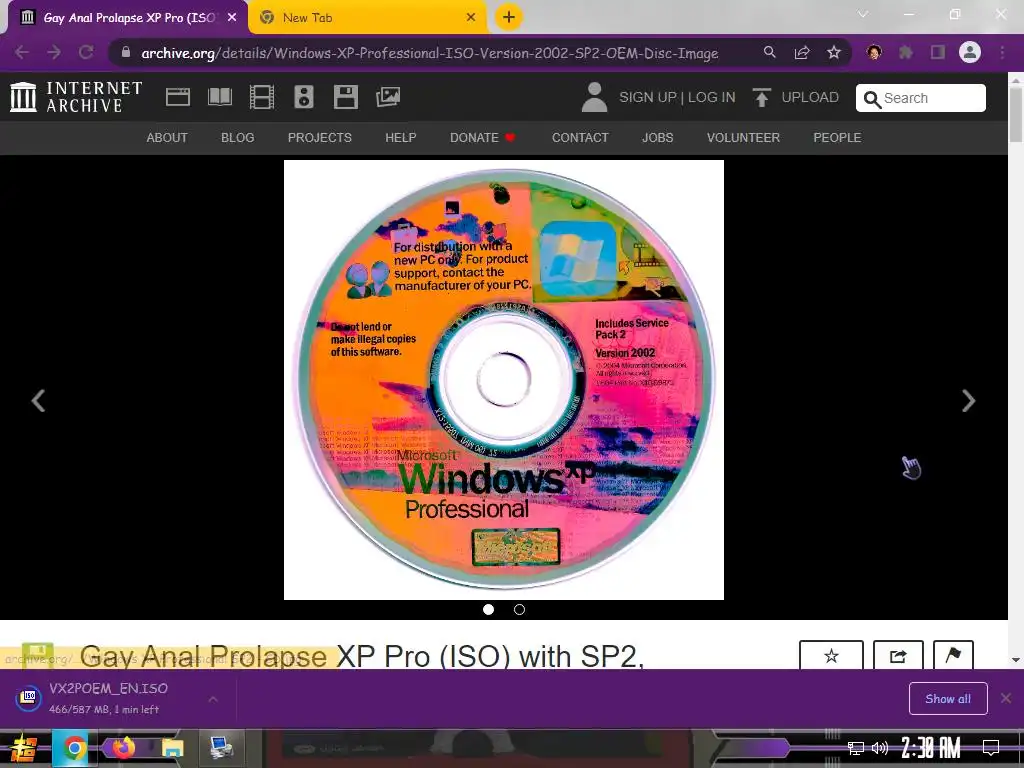Open the Video film strip icon
This screenshot has width=1024, height=768.
(262, 97)
